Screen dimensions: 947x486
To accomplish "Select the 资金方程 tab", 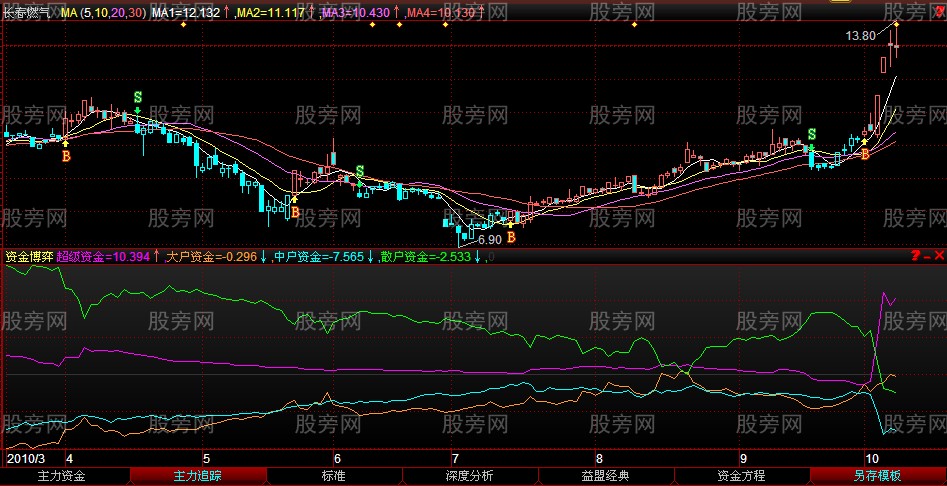I will [x=741, y=477].
